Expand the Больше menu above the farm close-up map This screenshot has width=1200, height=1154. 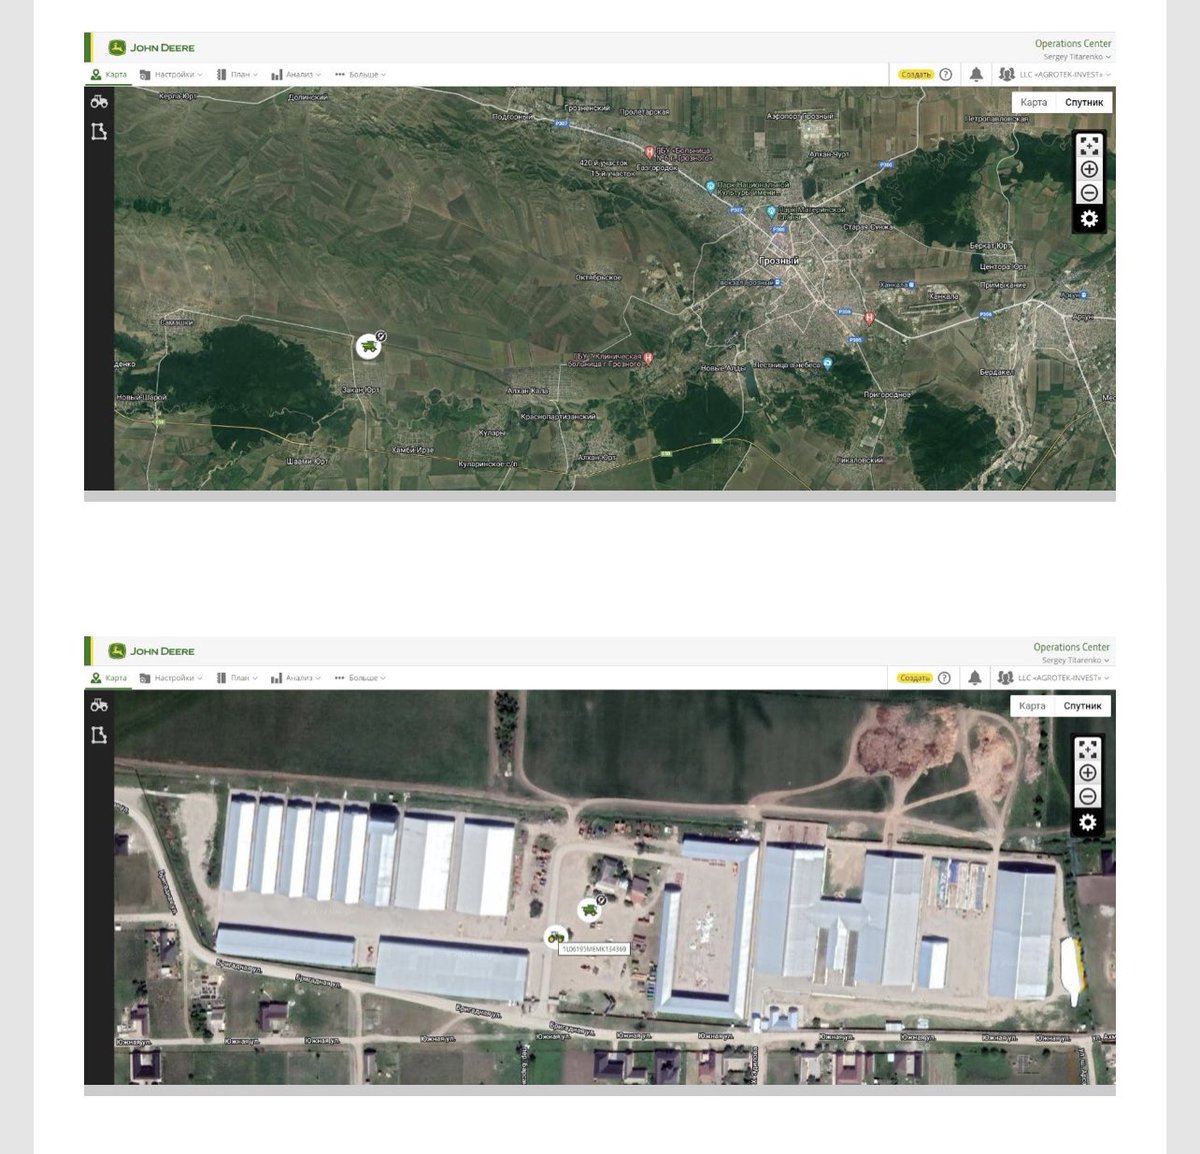point(361,678)
